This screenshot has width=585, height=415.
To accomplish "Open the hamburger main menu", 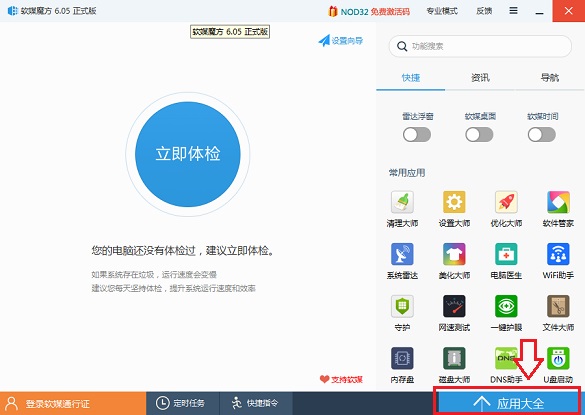I will click(513, 11).
